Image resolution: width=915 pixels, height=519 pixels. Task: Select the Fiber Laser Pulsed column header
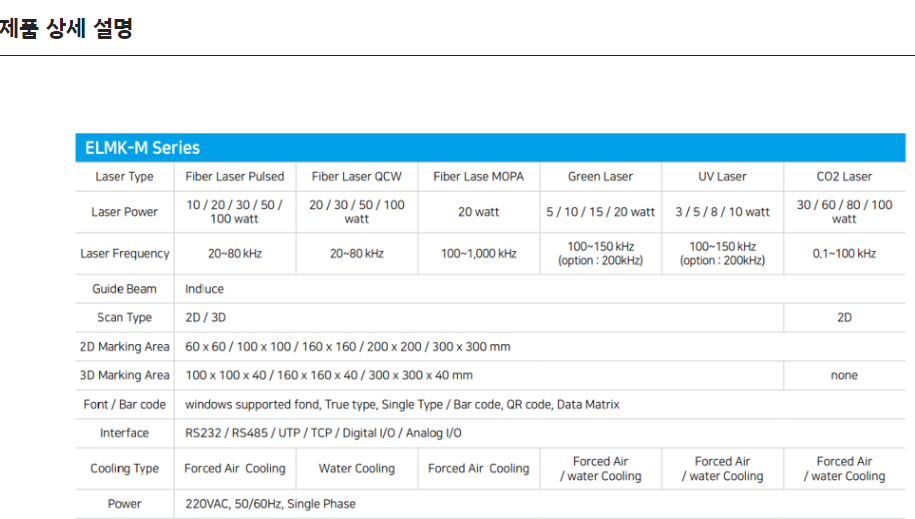click(x=235, y=177)
